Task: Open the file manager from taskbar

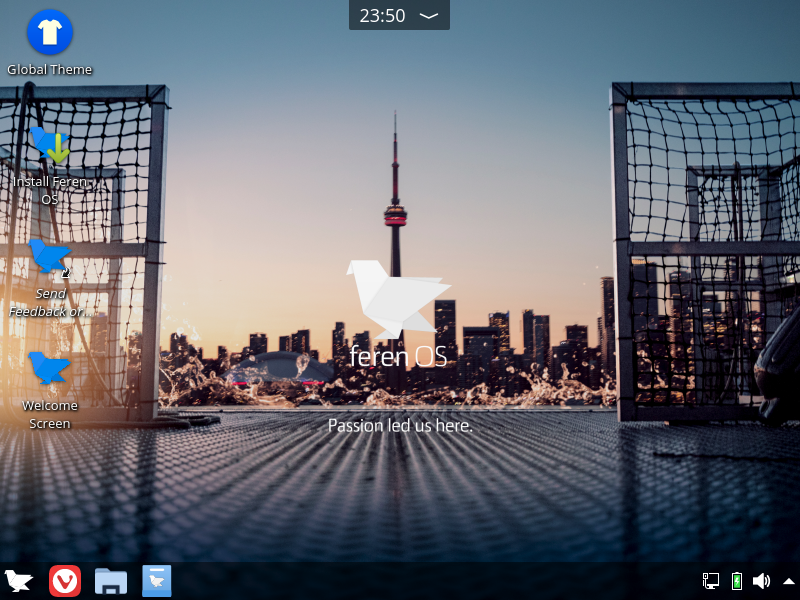Action: pos(111,581)
